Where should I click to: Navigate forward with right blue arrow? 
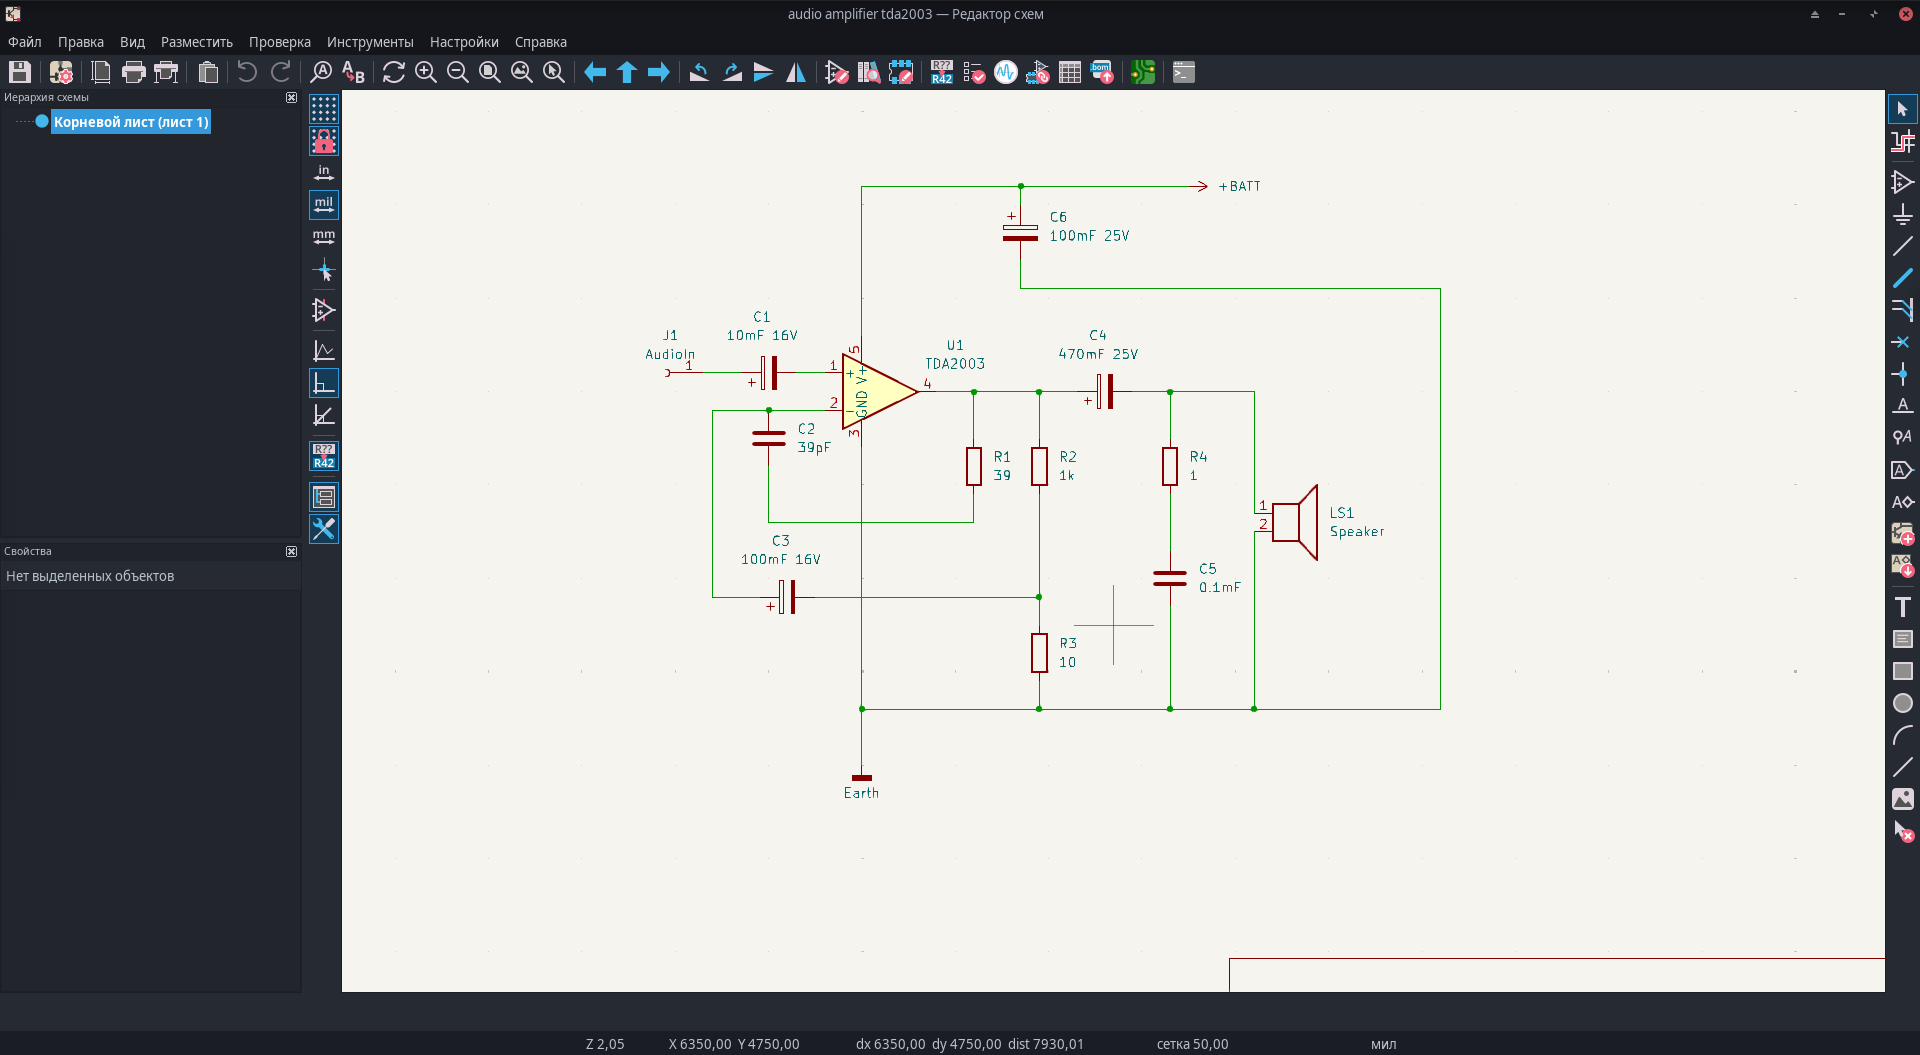tap(659, 72)
